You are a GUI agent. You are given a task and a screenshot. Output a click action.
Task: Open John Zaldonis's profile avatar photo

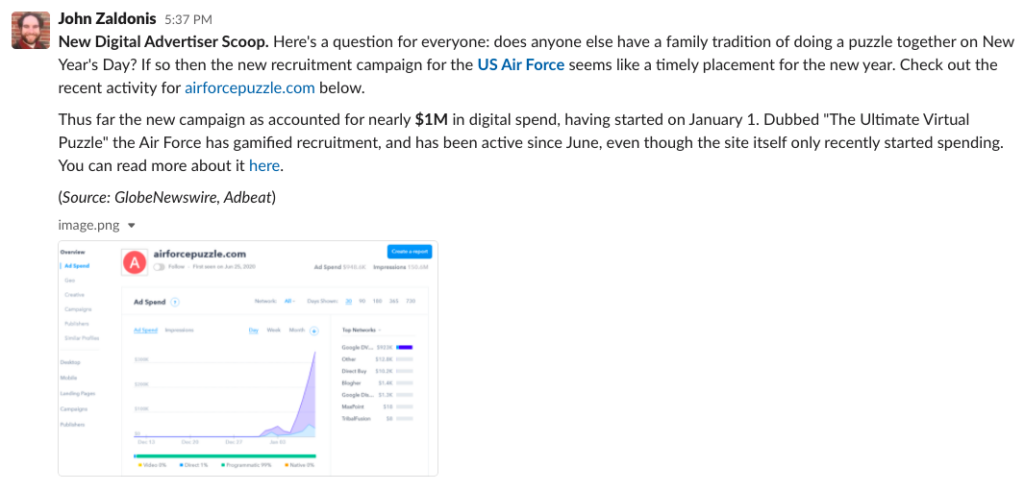(31, 30)
